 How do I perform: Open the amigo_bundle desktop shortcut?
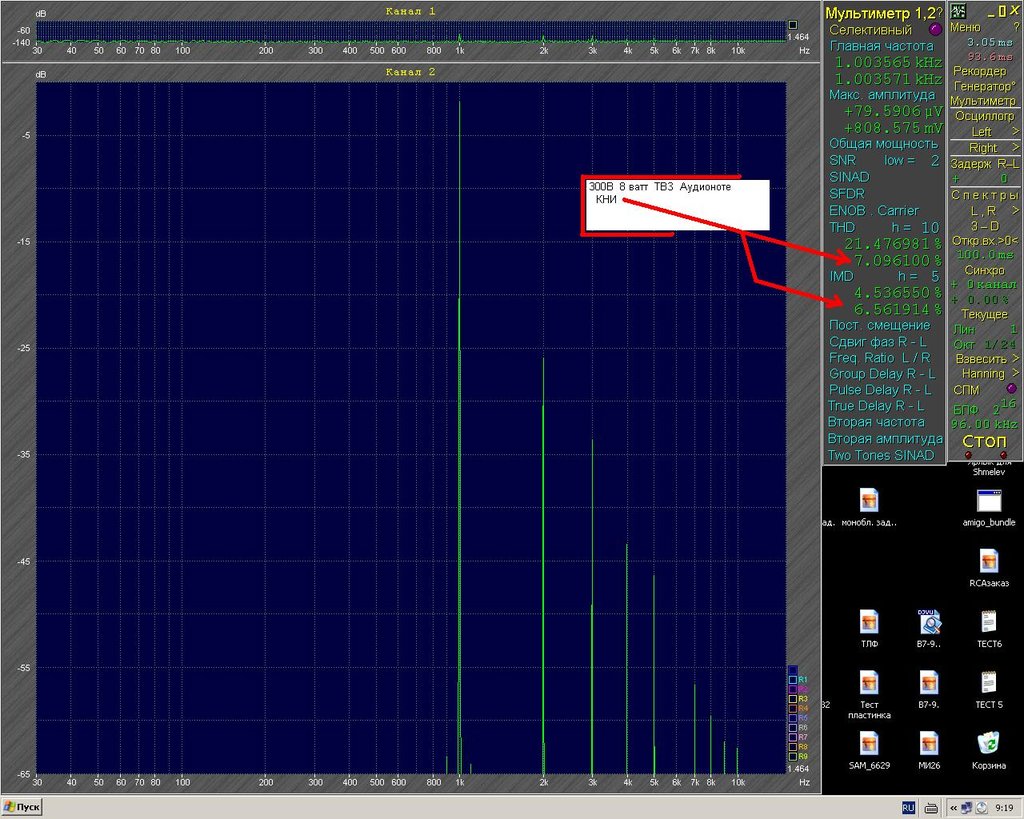989,507
